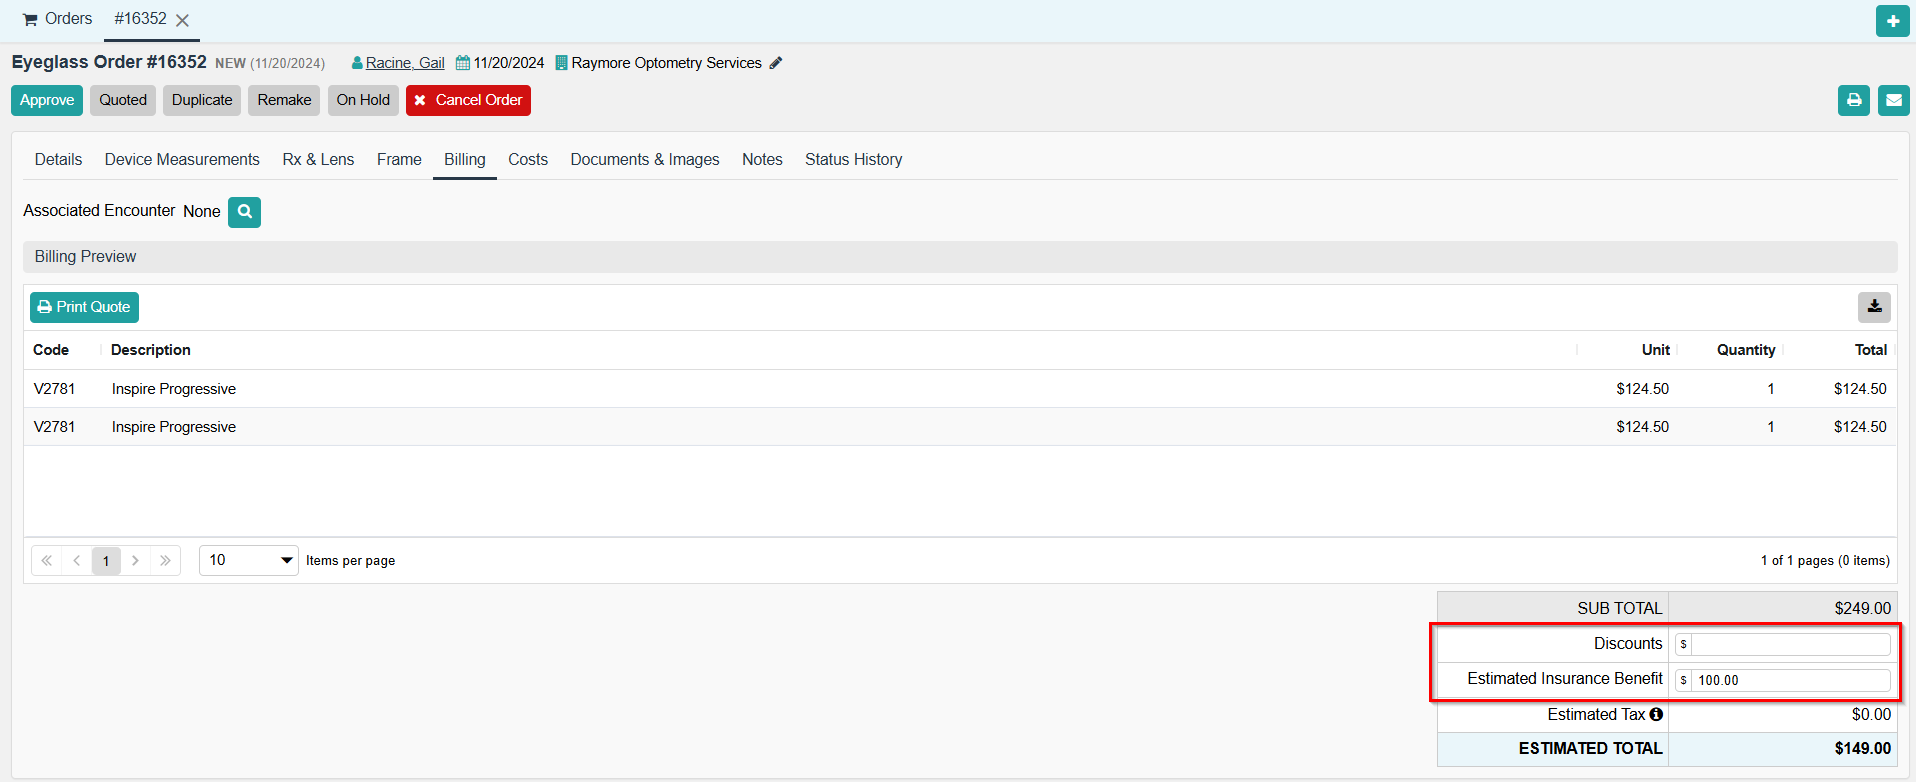Go to the first page of the list
This screenshot has height=782, width=1916.
click(x=47, y=561)
